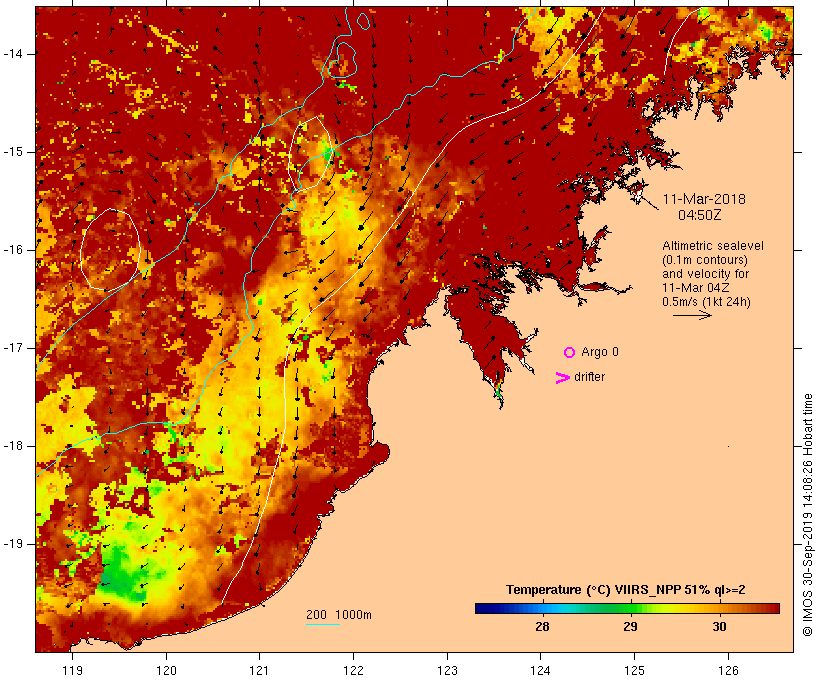Image resolution: width=820 pixels, height=680 pixels.
Task: Click longitude axis label 126
Action: [x=728, y=670]
